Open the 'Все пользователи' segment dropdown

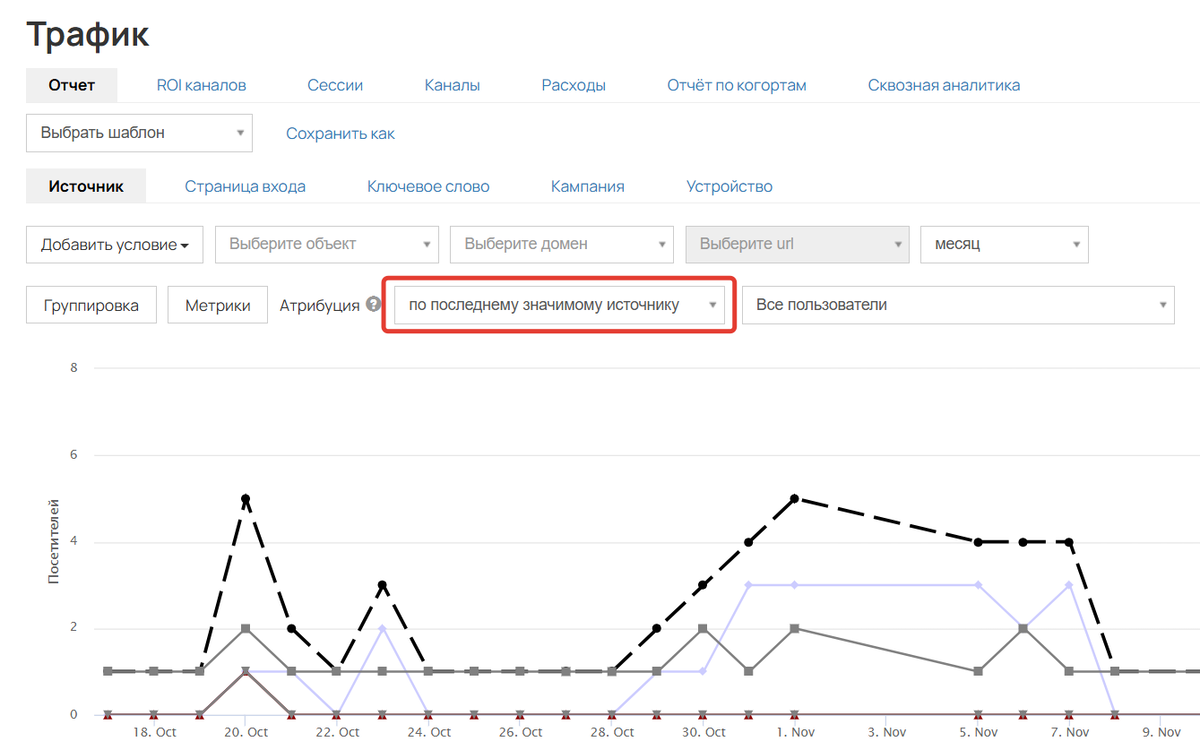(957, 305)
